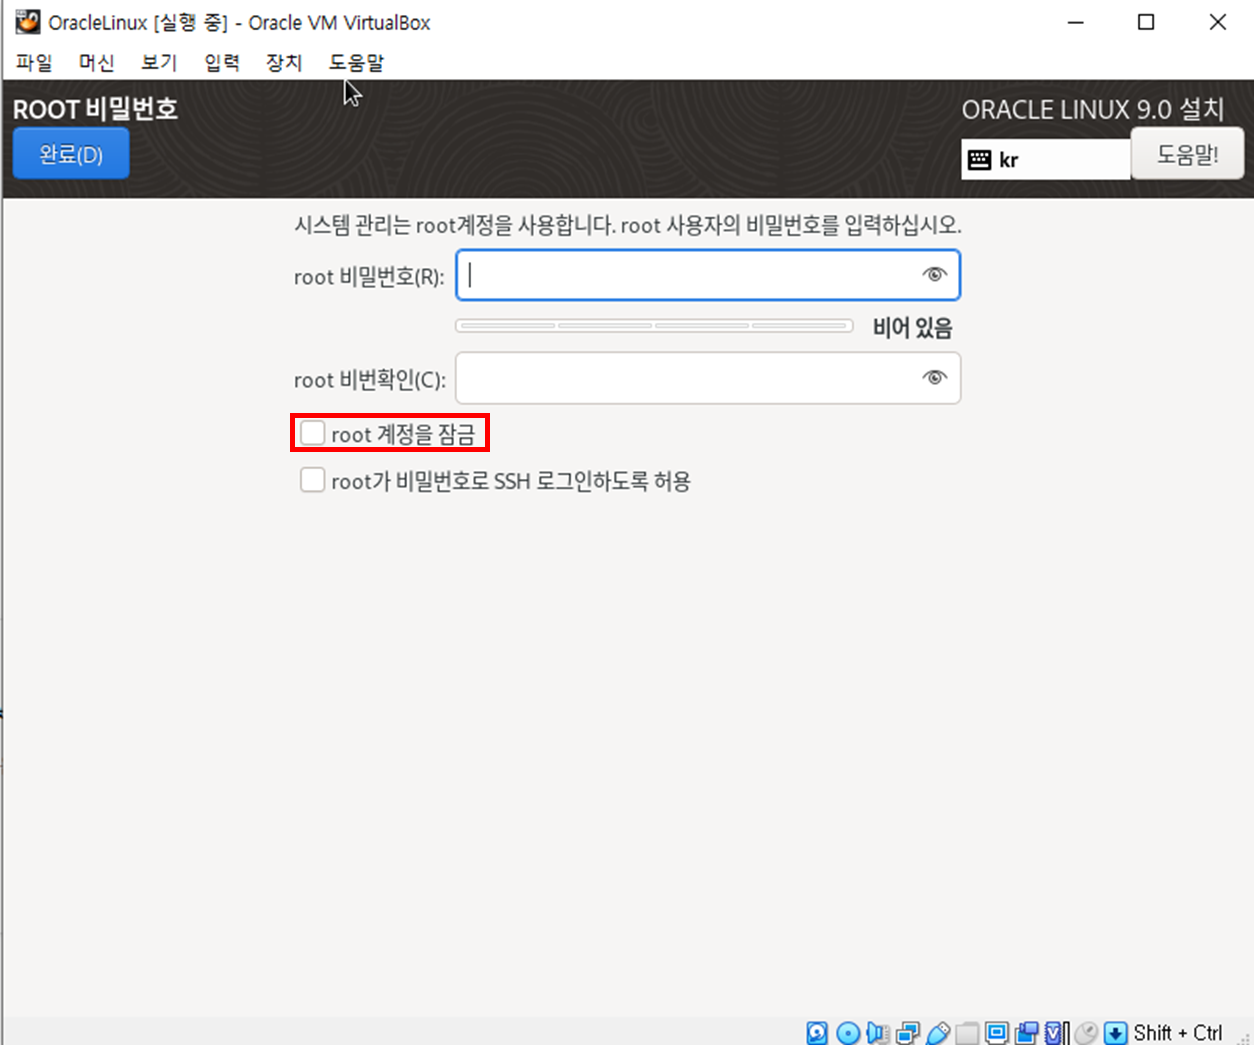Click the CPU virtualization status icon
This screenshot has width=1254, height=1045.
tap(1055, 1033)
